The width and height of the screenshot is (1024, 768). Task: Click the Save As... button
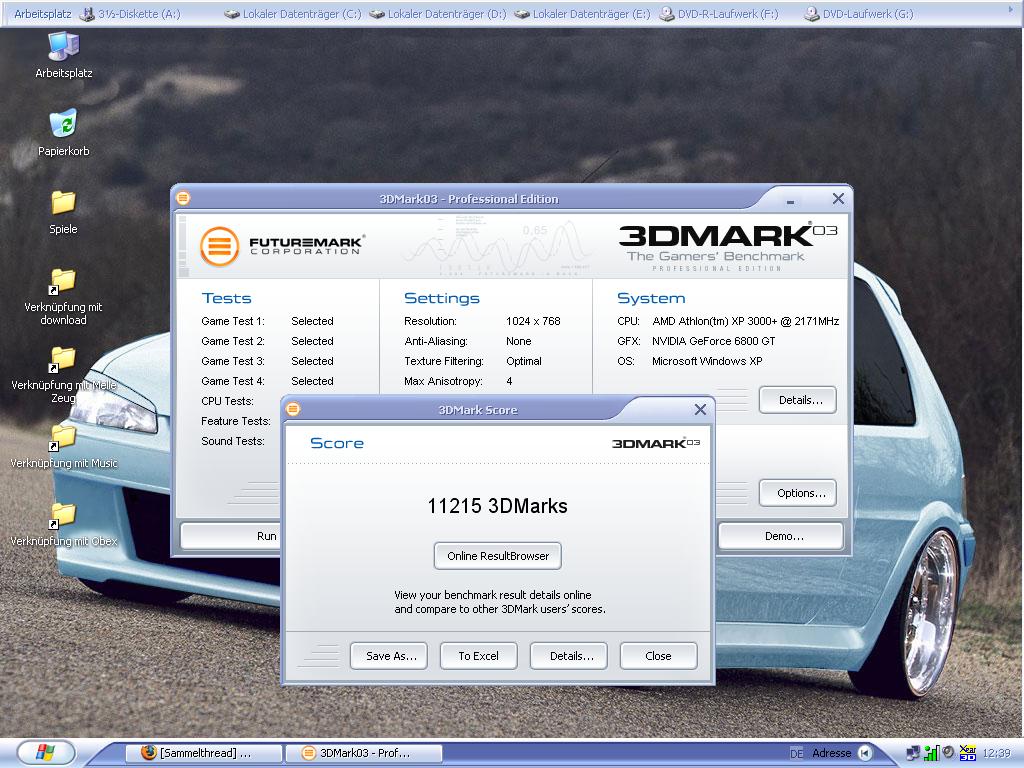pos(389,656)
